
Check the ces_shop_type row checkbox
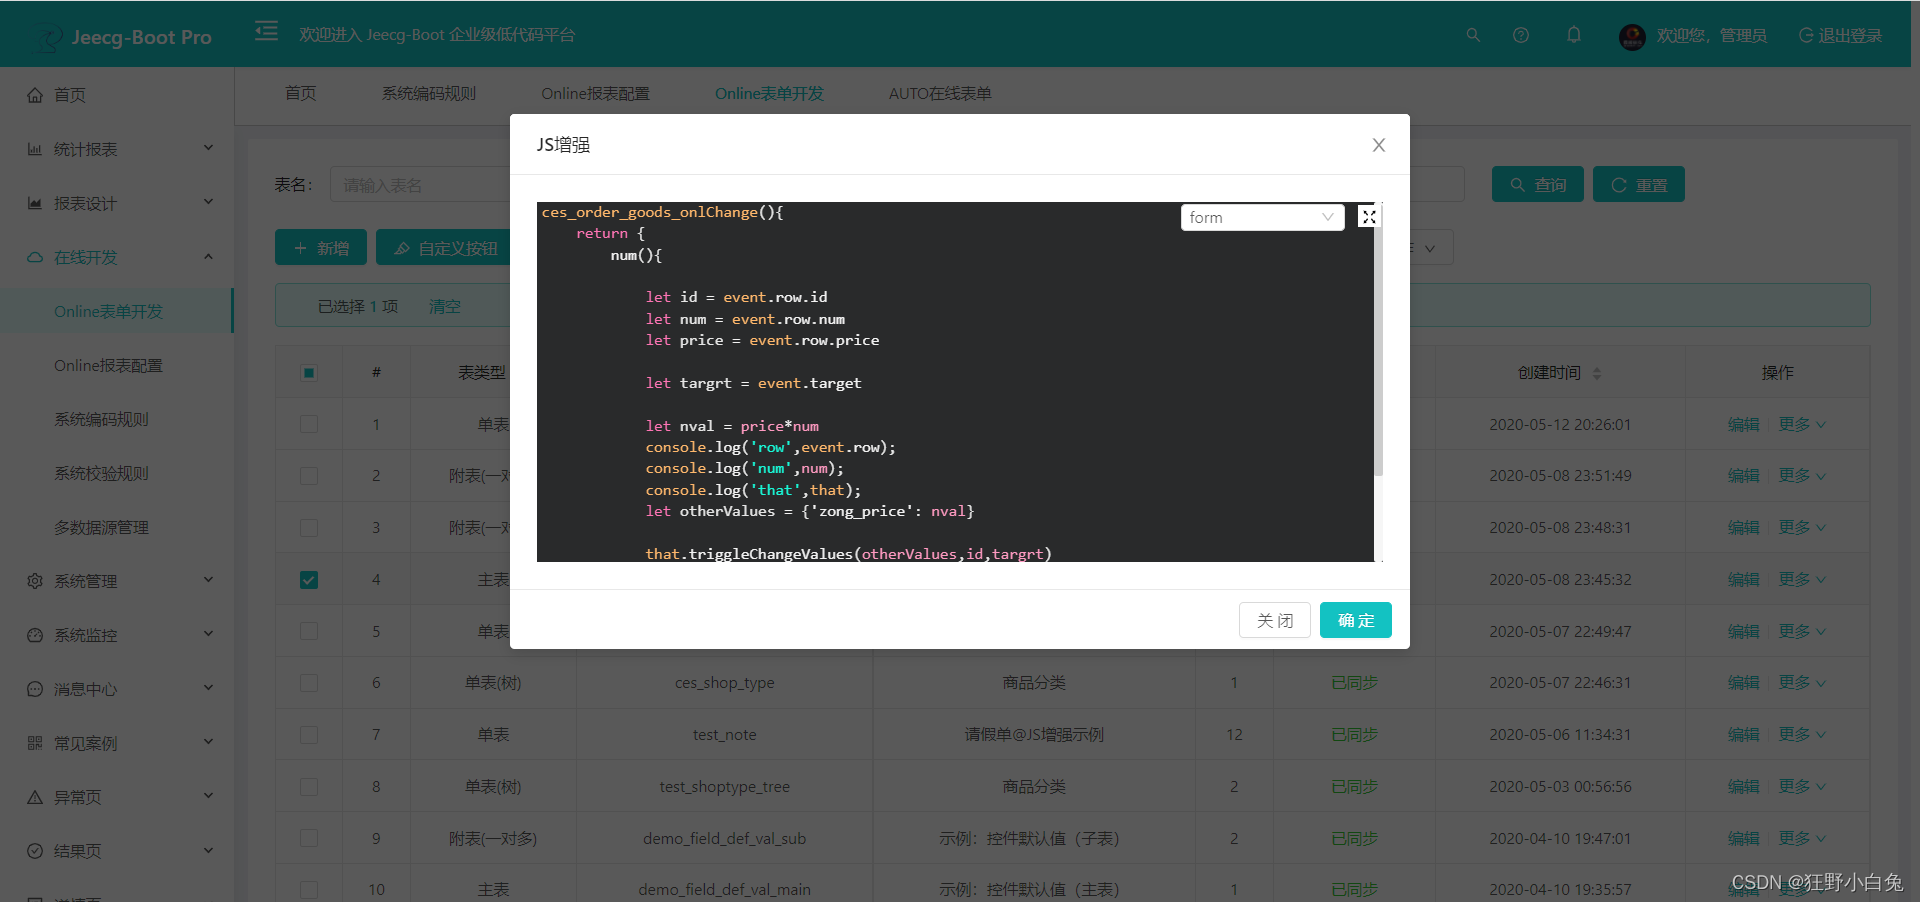point(309,683)
